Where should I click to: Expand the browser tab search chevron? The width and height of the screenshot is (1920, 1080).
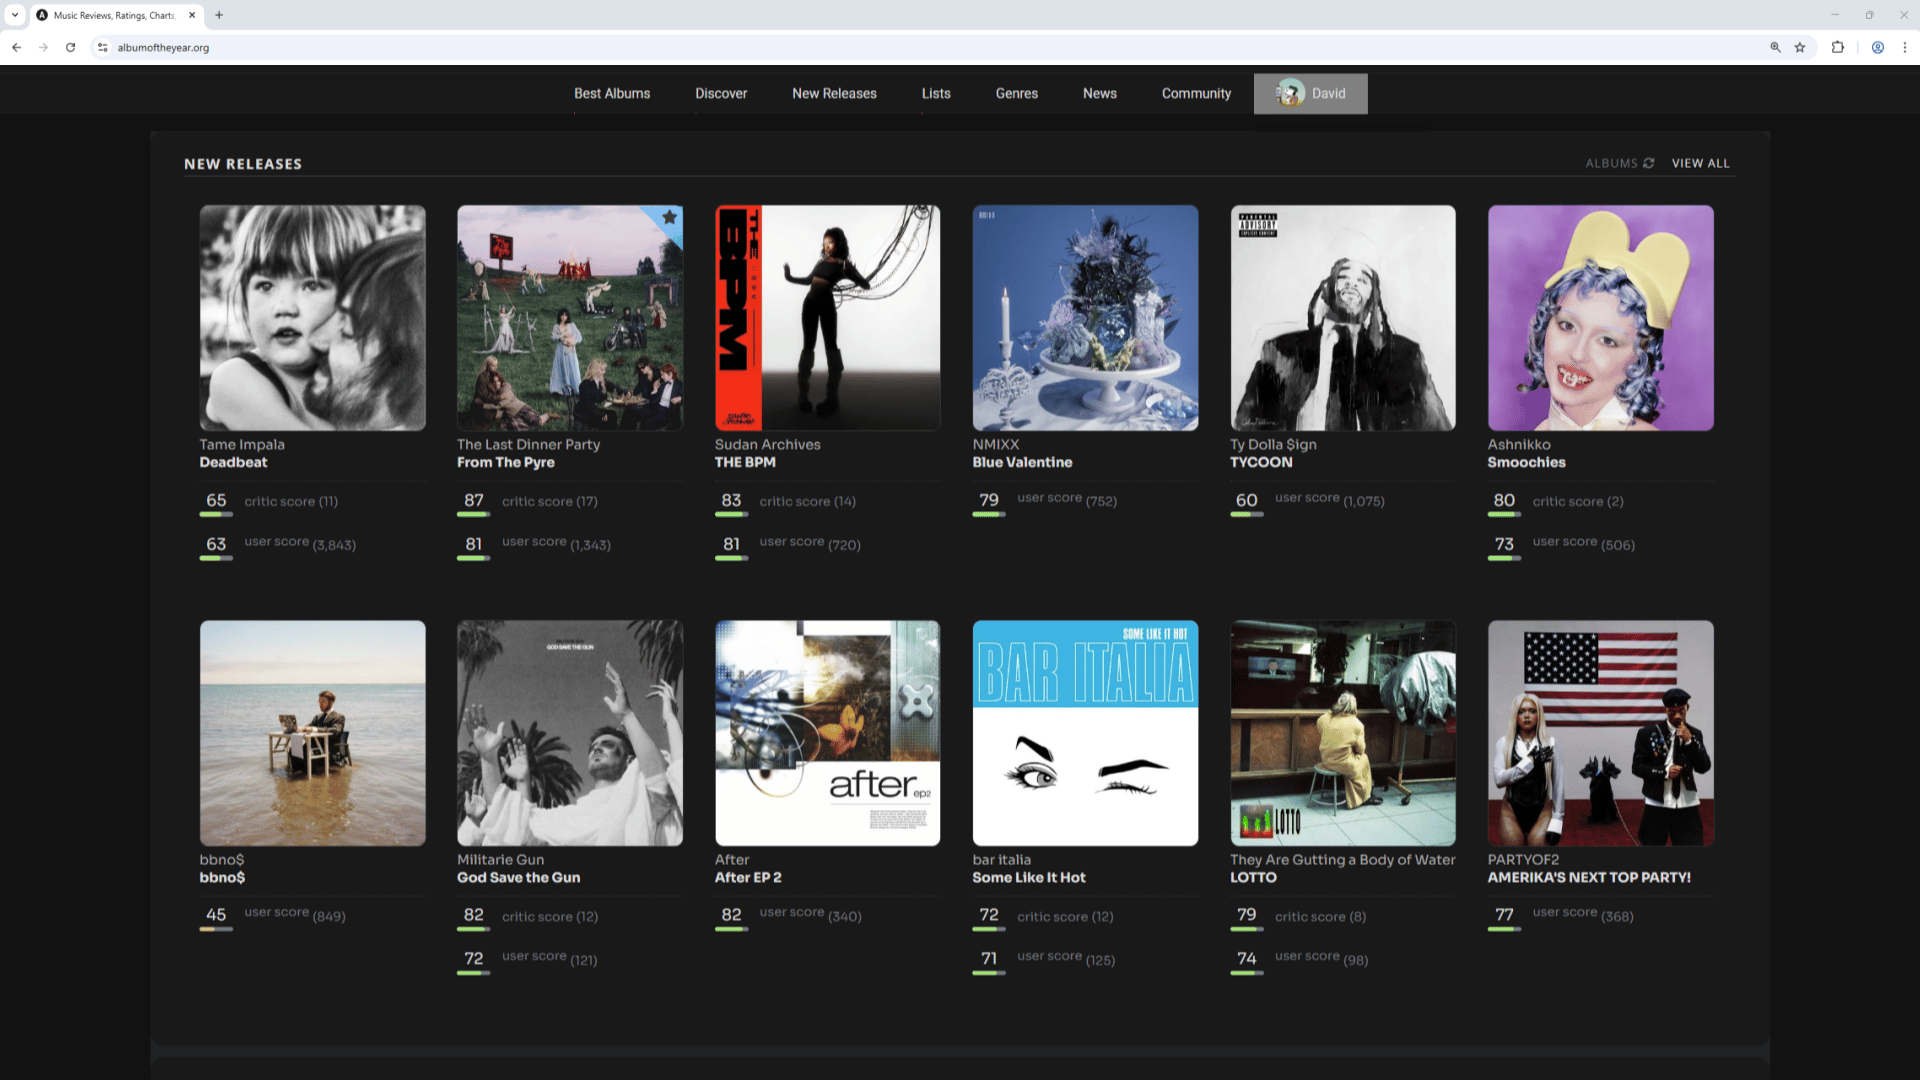(15, 15)
